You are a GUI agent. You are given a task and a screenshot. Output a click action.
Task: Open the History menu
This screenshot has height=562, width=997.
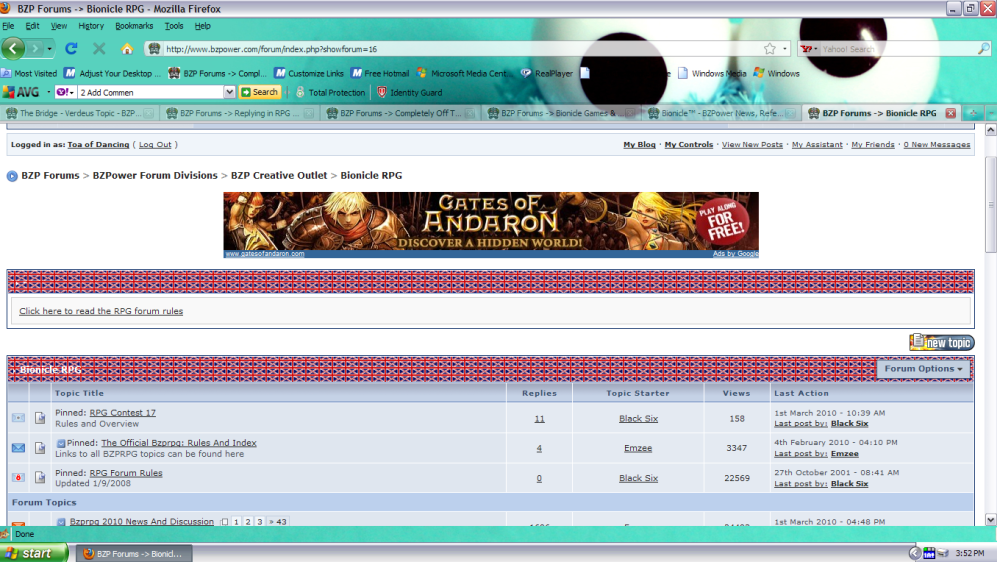click(x=91, y=26)
